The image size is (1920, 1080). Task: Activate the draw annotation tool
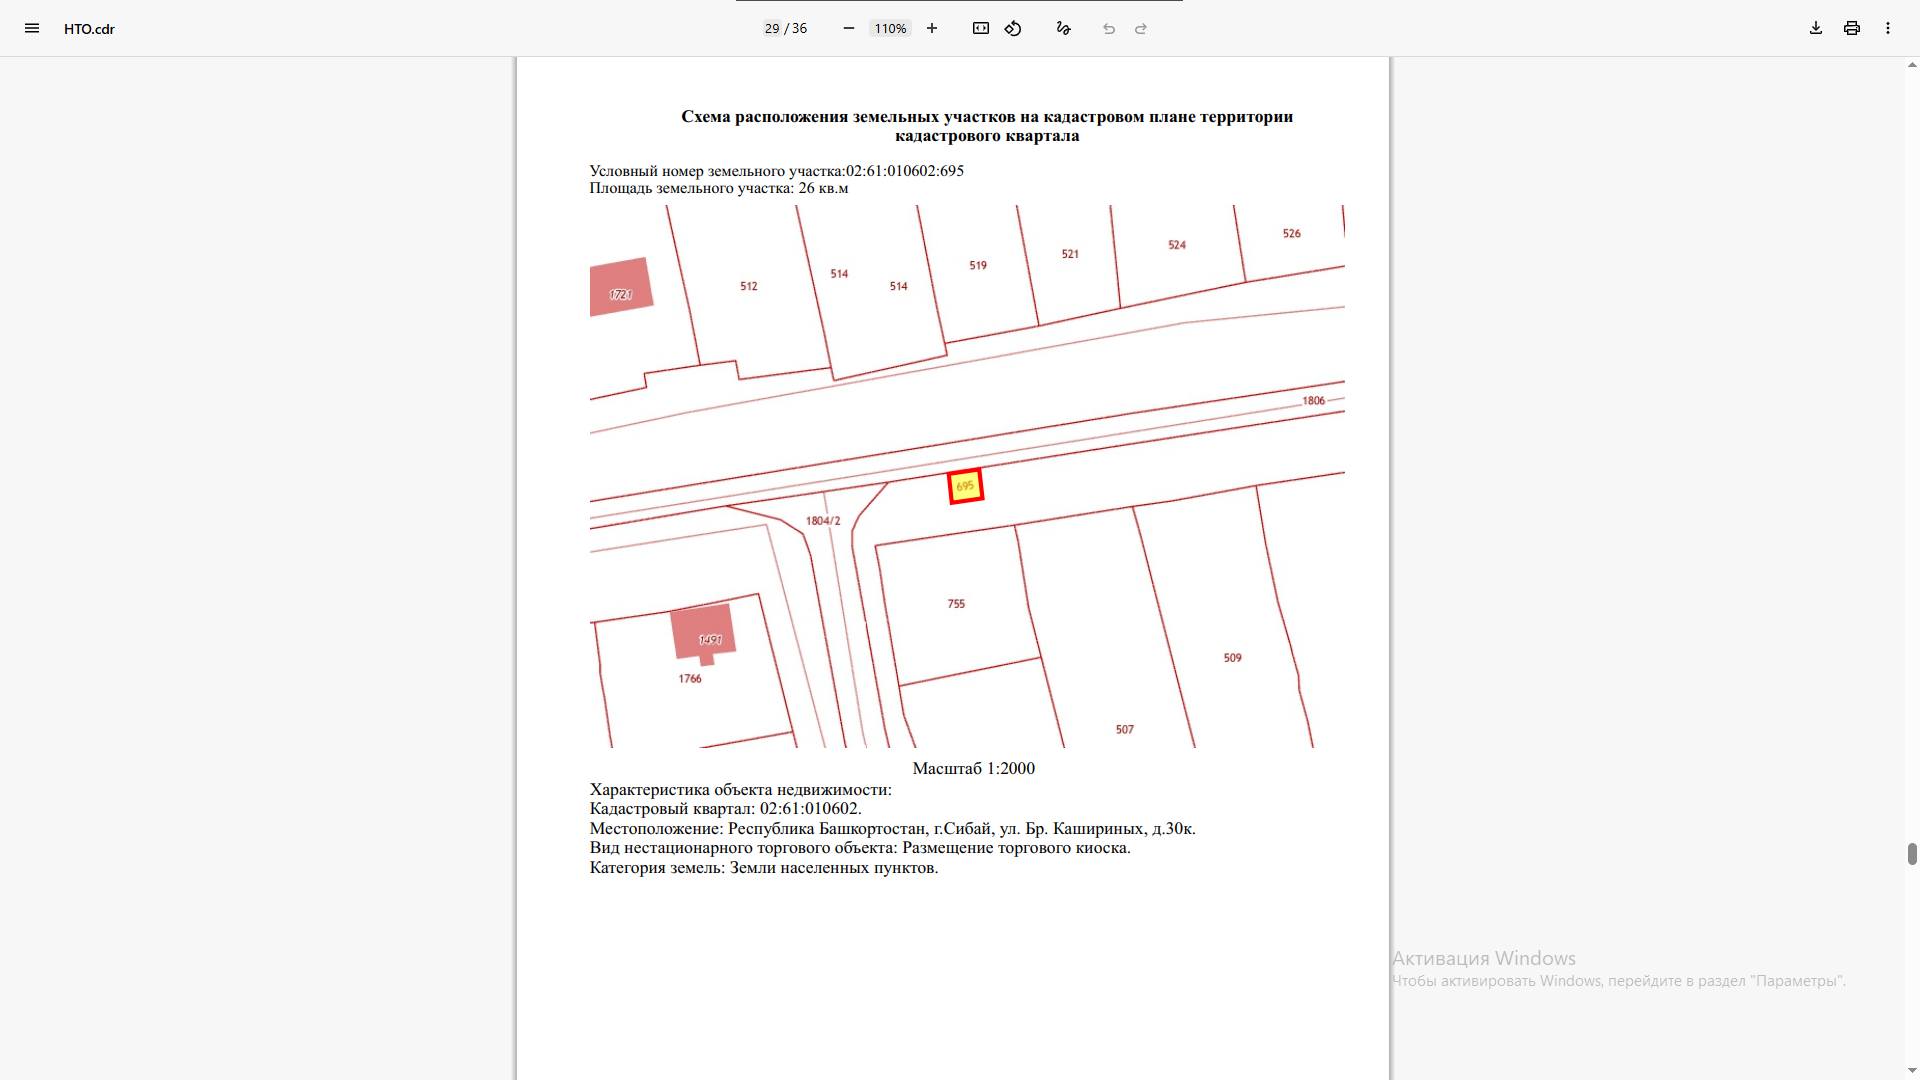1064,28
